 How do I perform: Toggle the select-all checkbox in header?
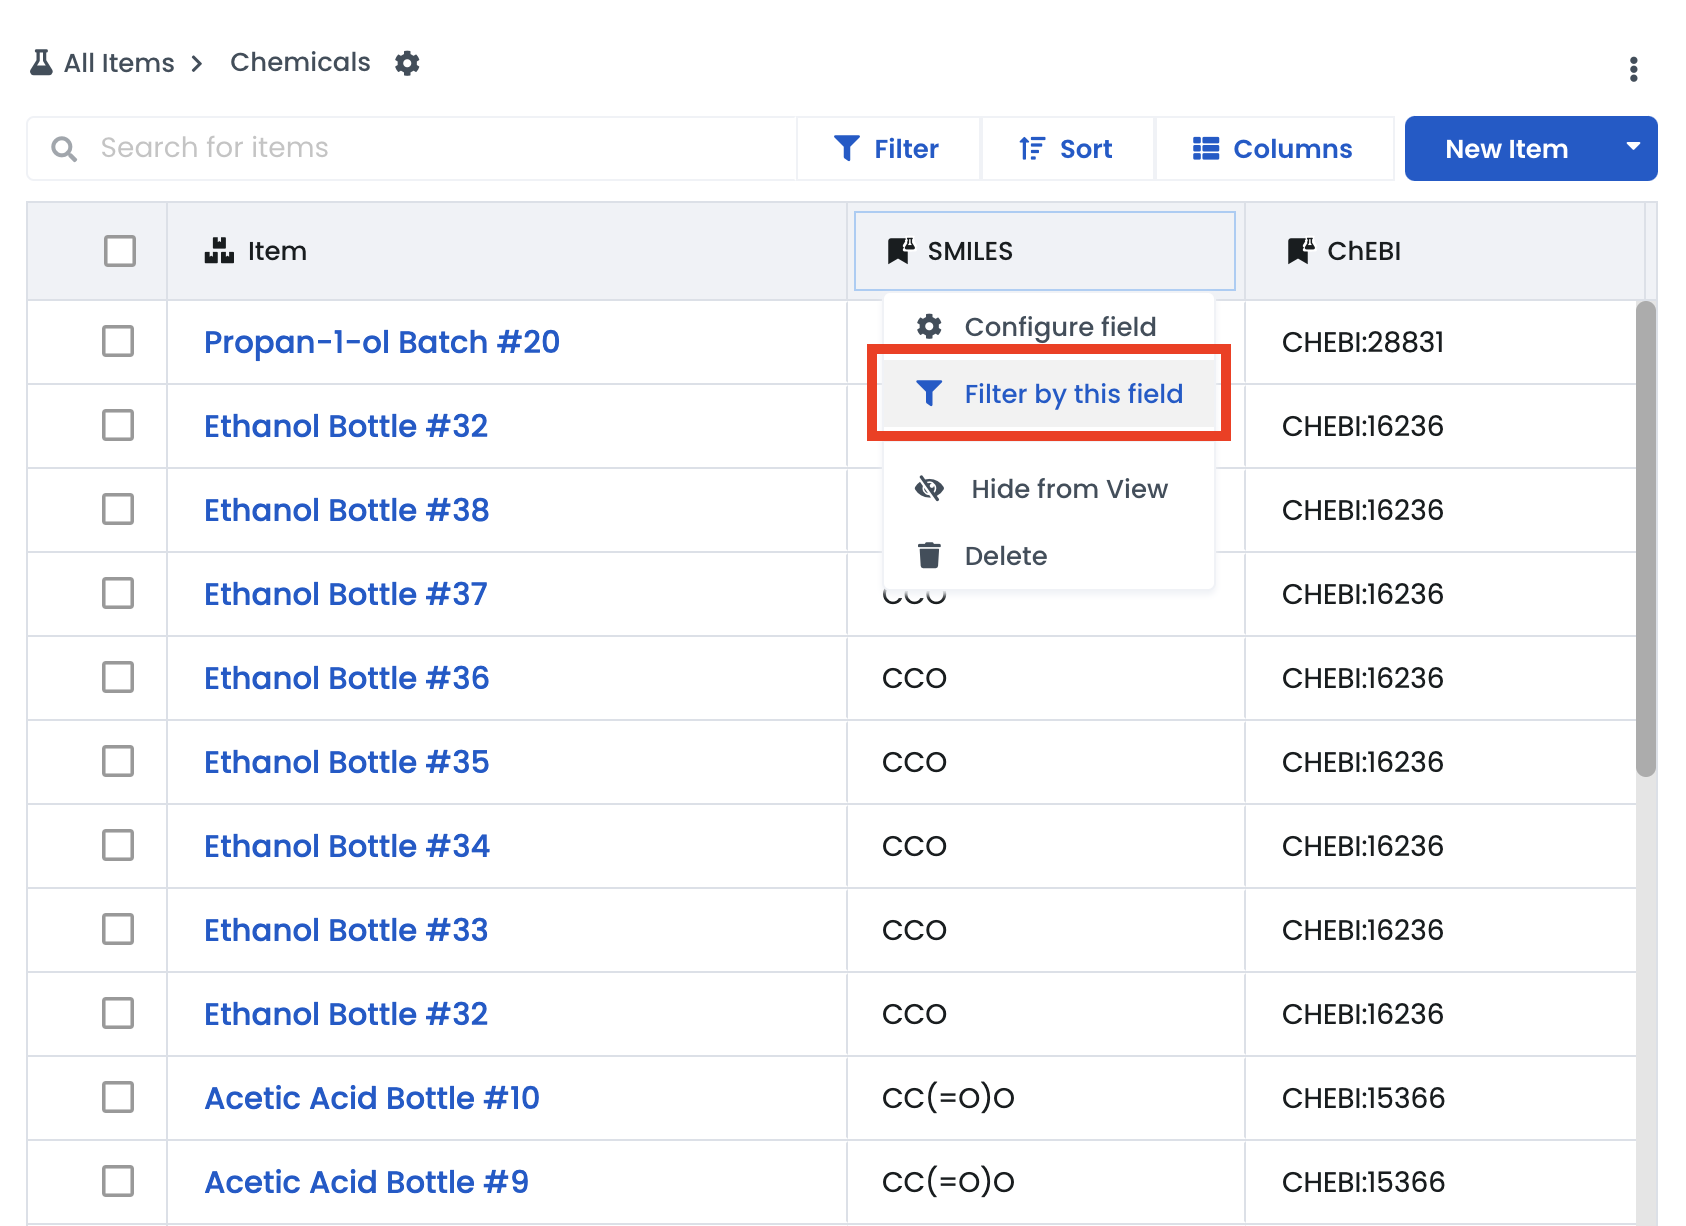(120, 251)
